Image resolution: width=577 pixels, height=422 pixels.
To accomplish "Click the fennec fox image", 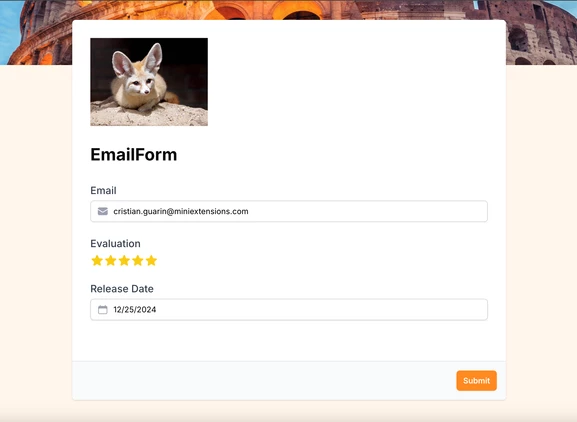I will coord(149,82).
